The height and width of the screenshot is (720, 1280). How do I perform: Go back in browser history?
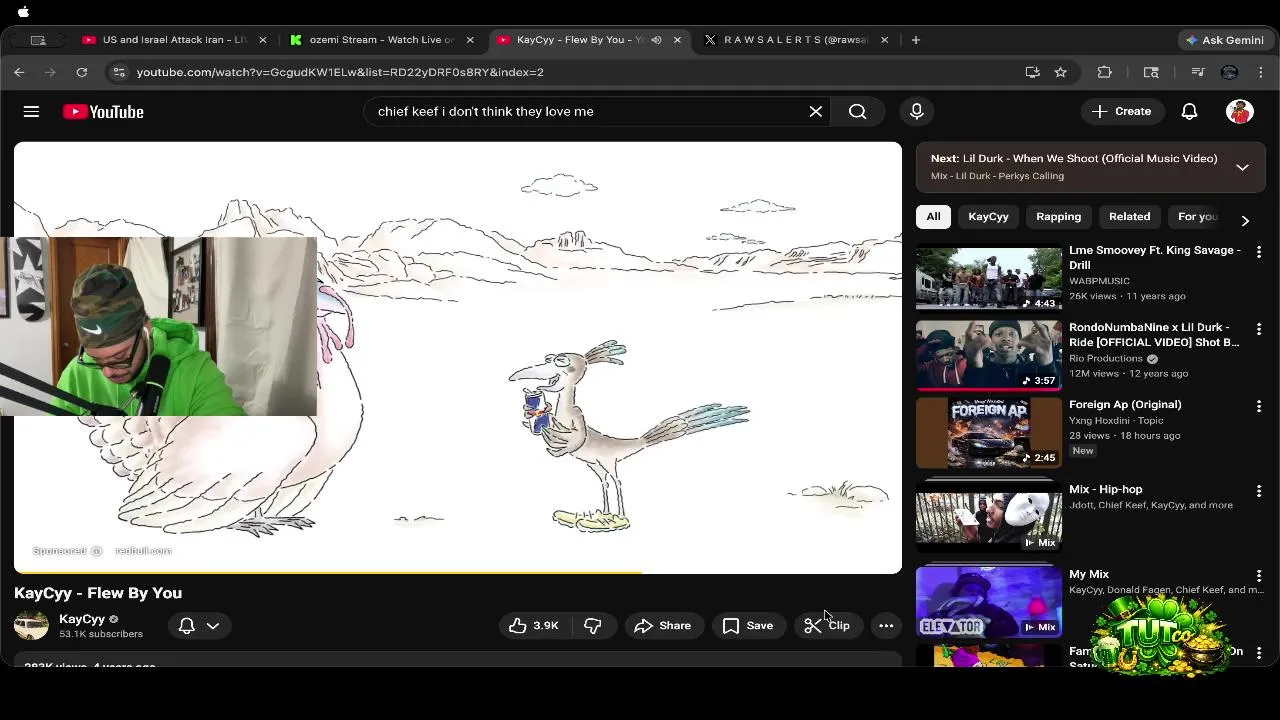click(19, 72)
